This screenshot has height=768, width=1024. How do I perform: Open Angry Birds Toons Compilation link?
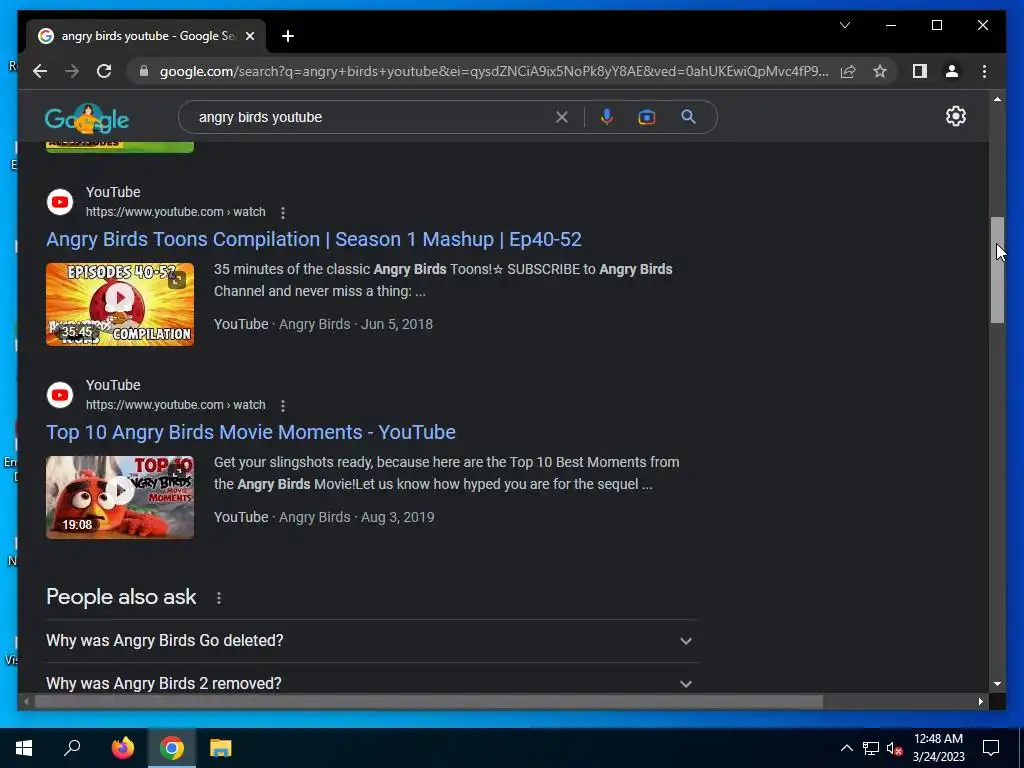click(x=313, y=239)
